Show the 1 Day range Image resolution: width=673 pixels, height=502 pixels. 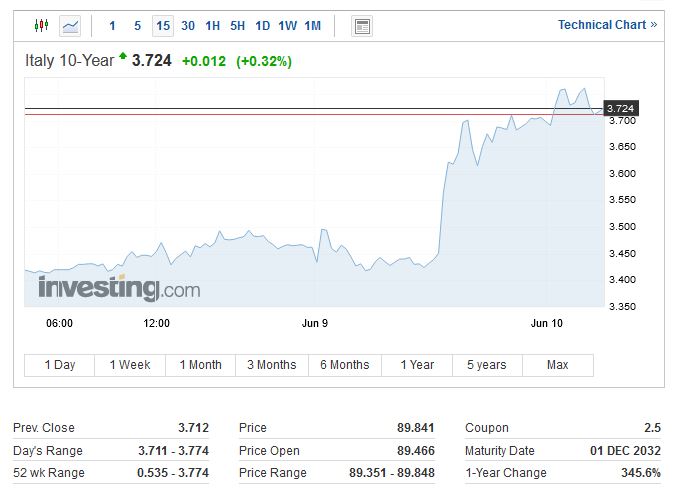click(60, 365)
